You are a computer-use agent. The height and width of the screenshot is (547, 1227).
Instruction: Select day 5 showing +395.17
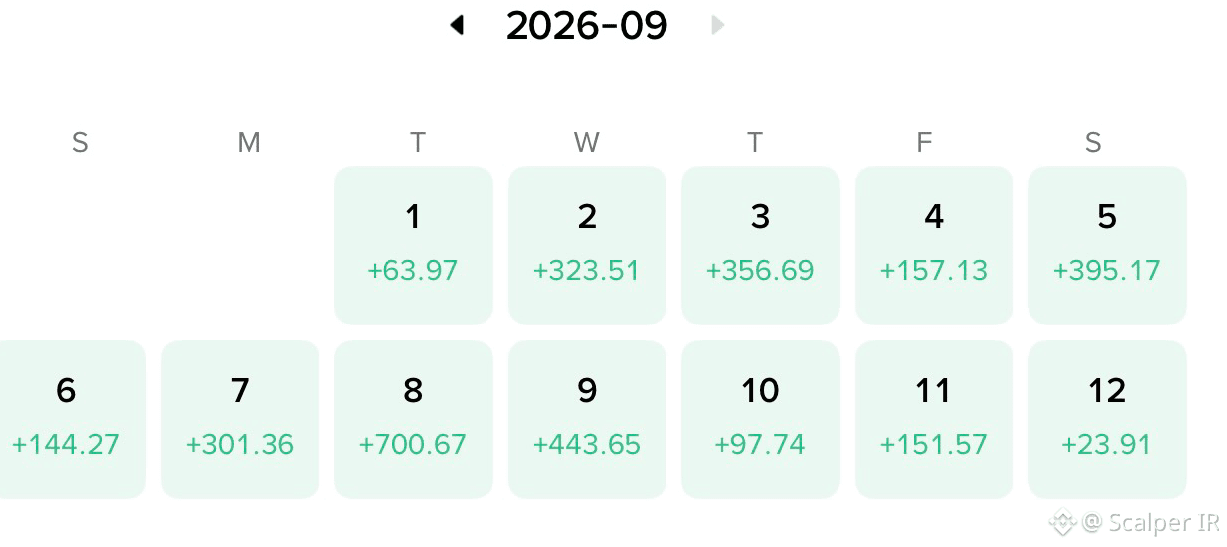pyautogui.click(x=1107, y=245)
